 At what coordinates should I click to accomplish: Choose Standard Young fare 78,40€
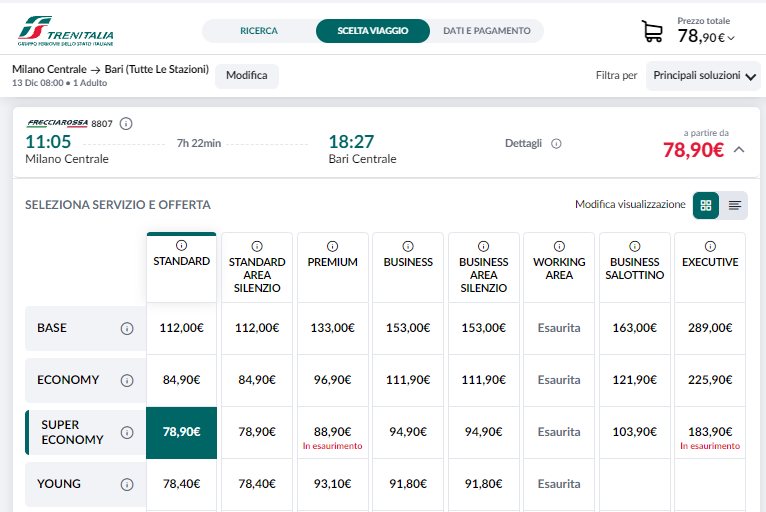tap(181, 484)
